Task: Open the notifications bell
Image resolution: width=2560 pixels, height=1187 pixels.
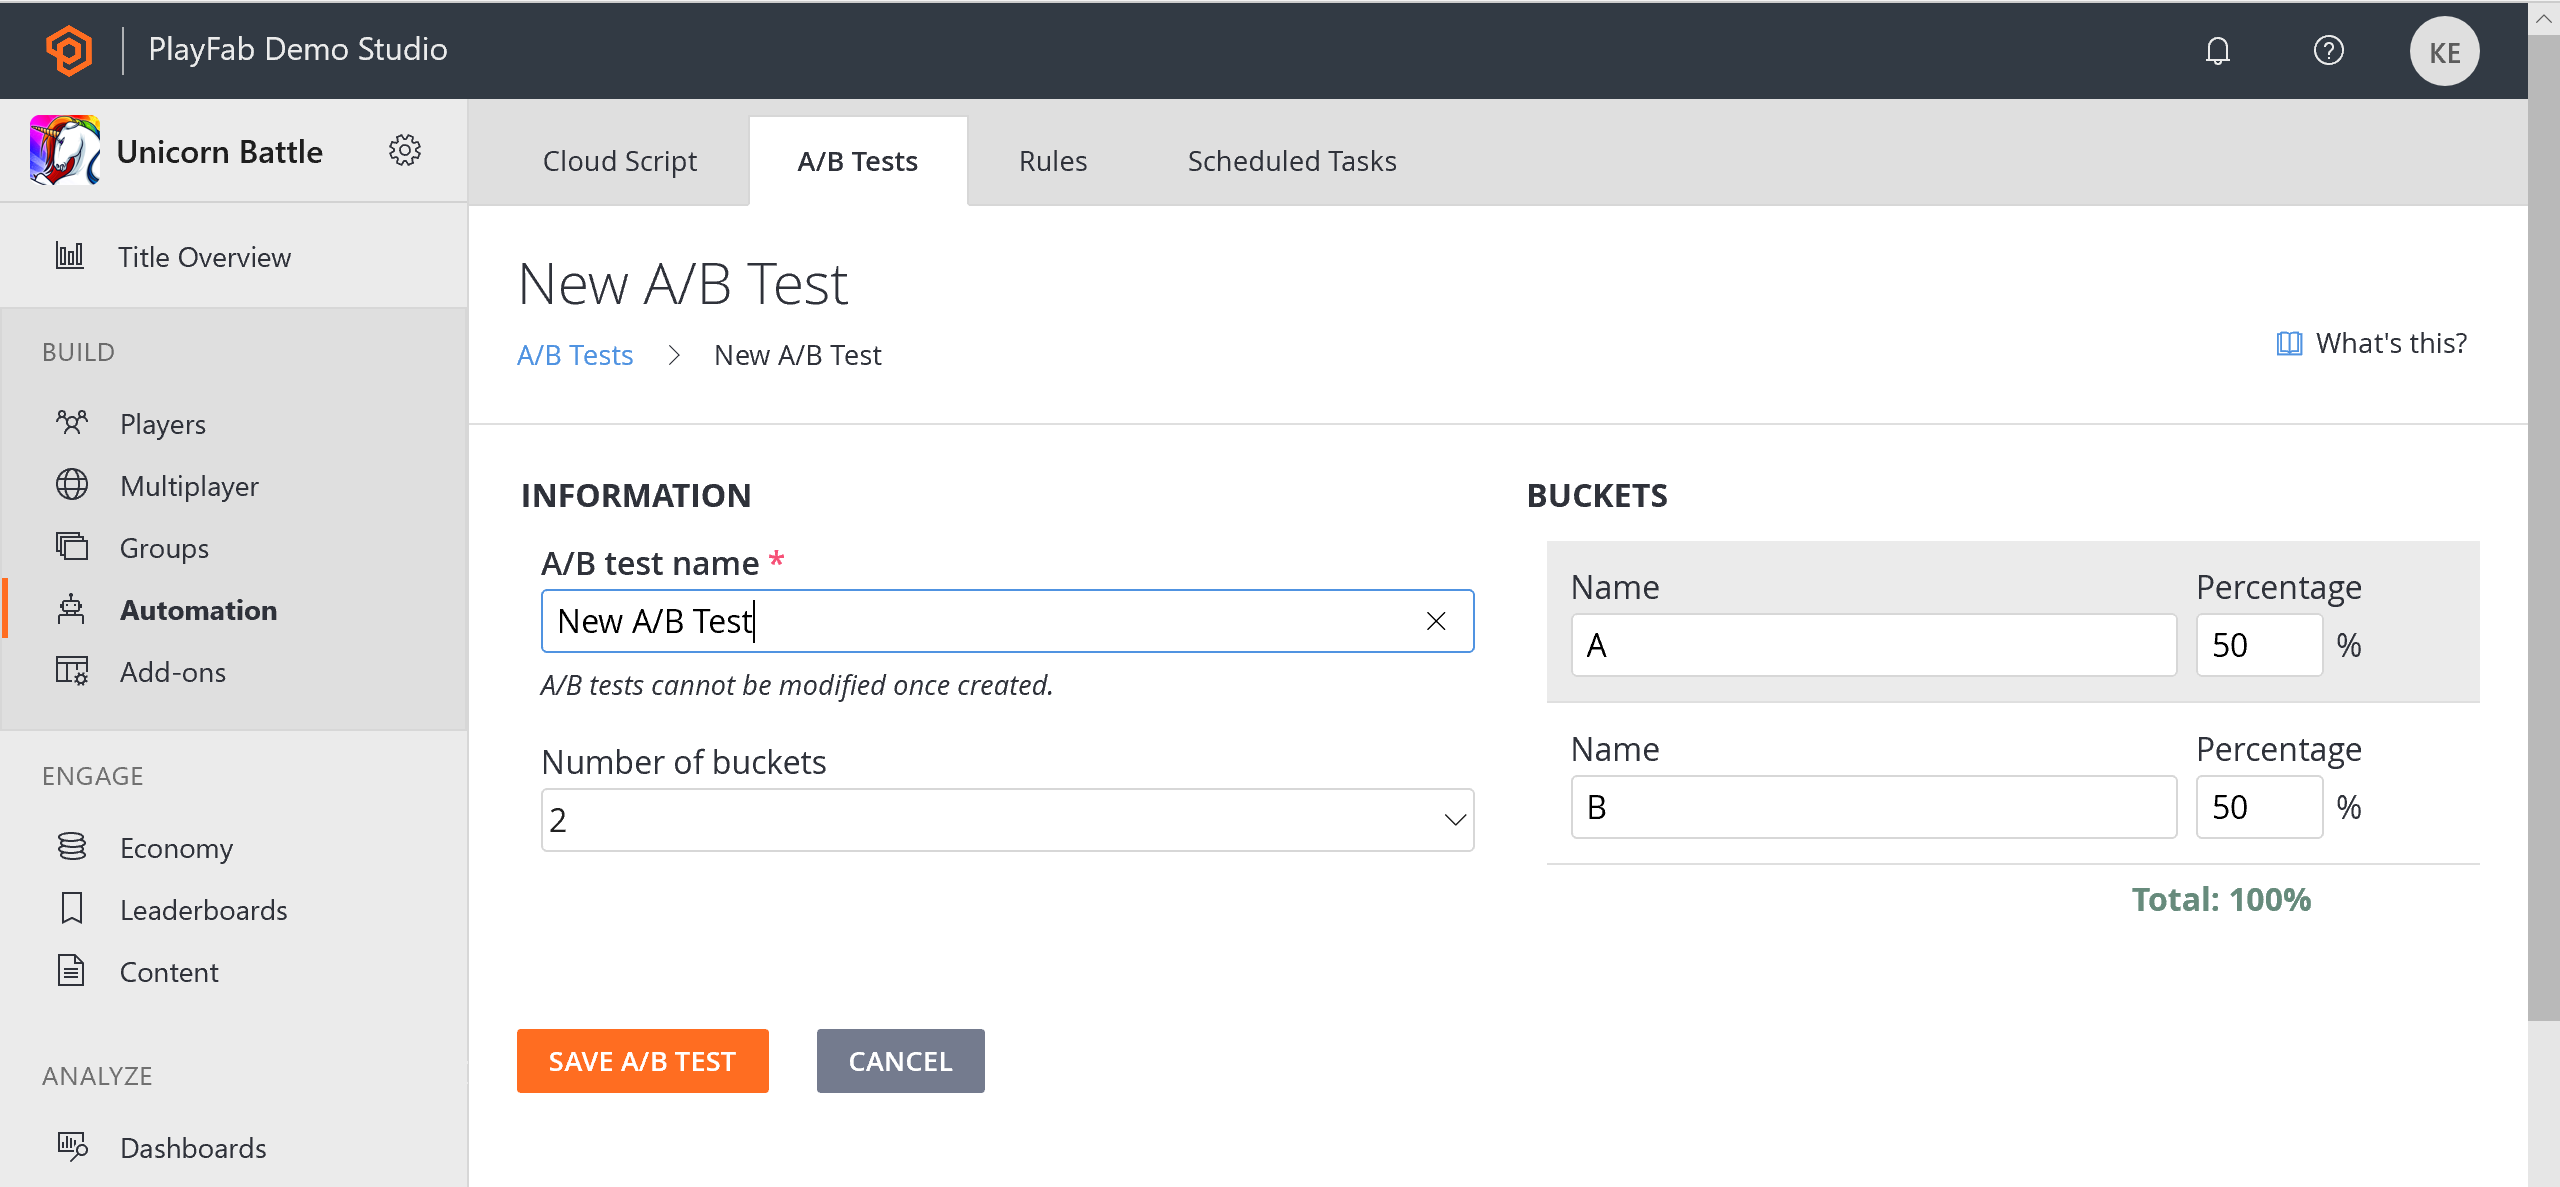Action: tap(2217, 50)
